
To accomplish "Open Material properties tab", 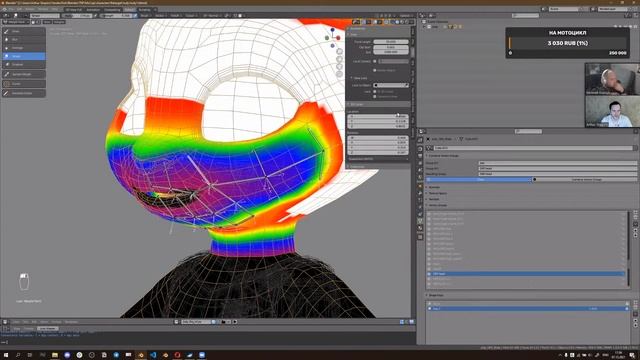I will pos(420,228).
